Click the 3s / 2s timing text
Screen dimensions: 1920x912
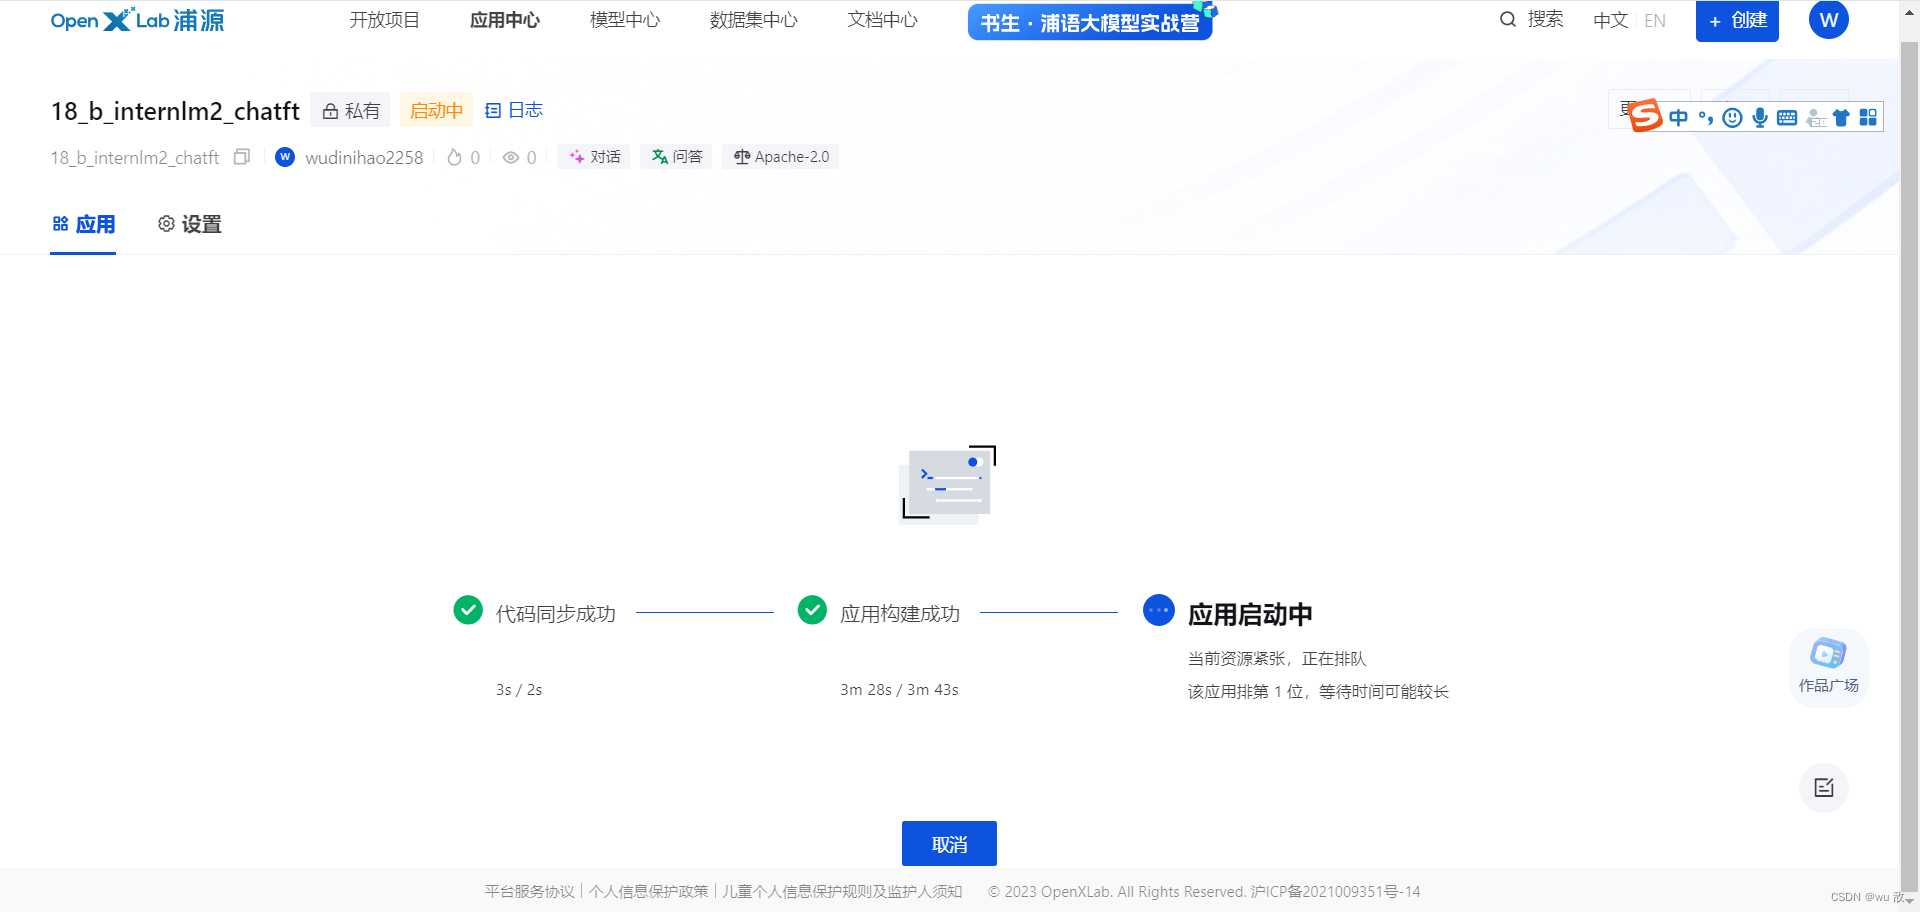tap(519, 689)
